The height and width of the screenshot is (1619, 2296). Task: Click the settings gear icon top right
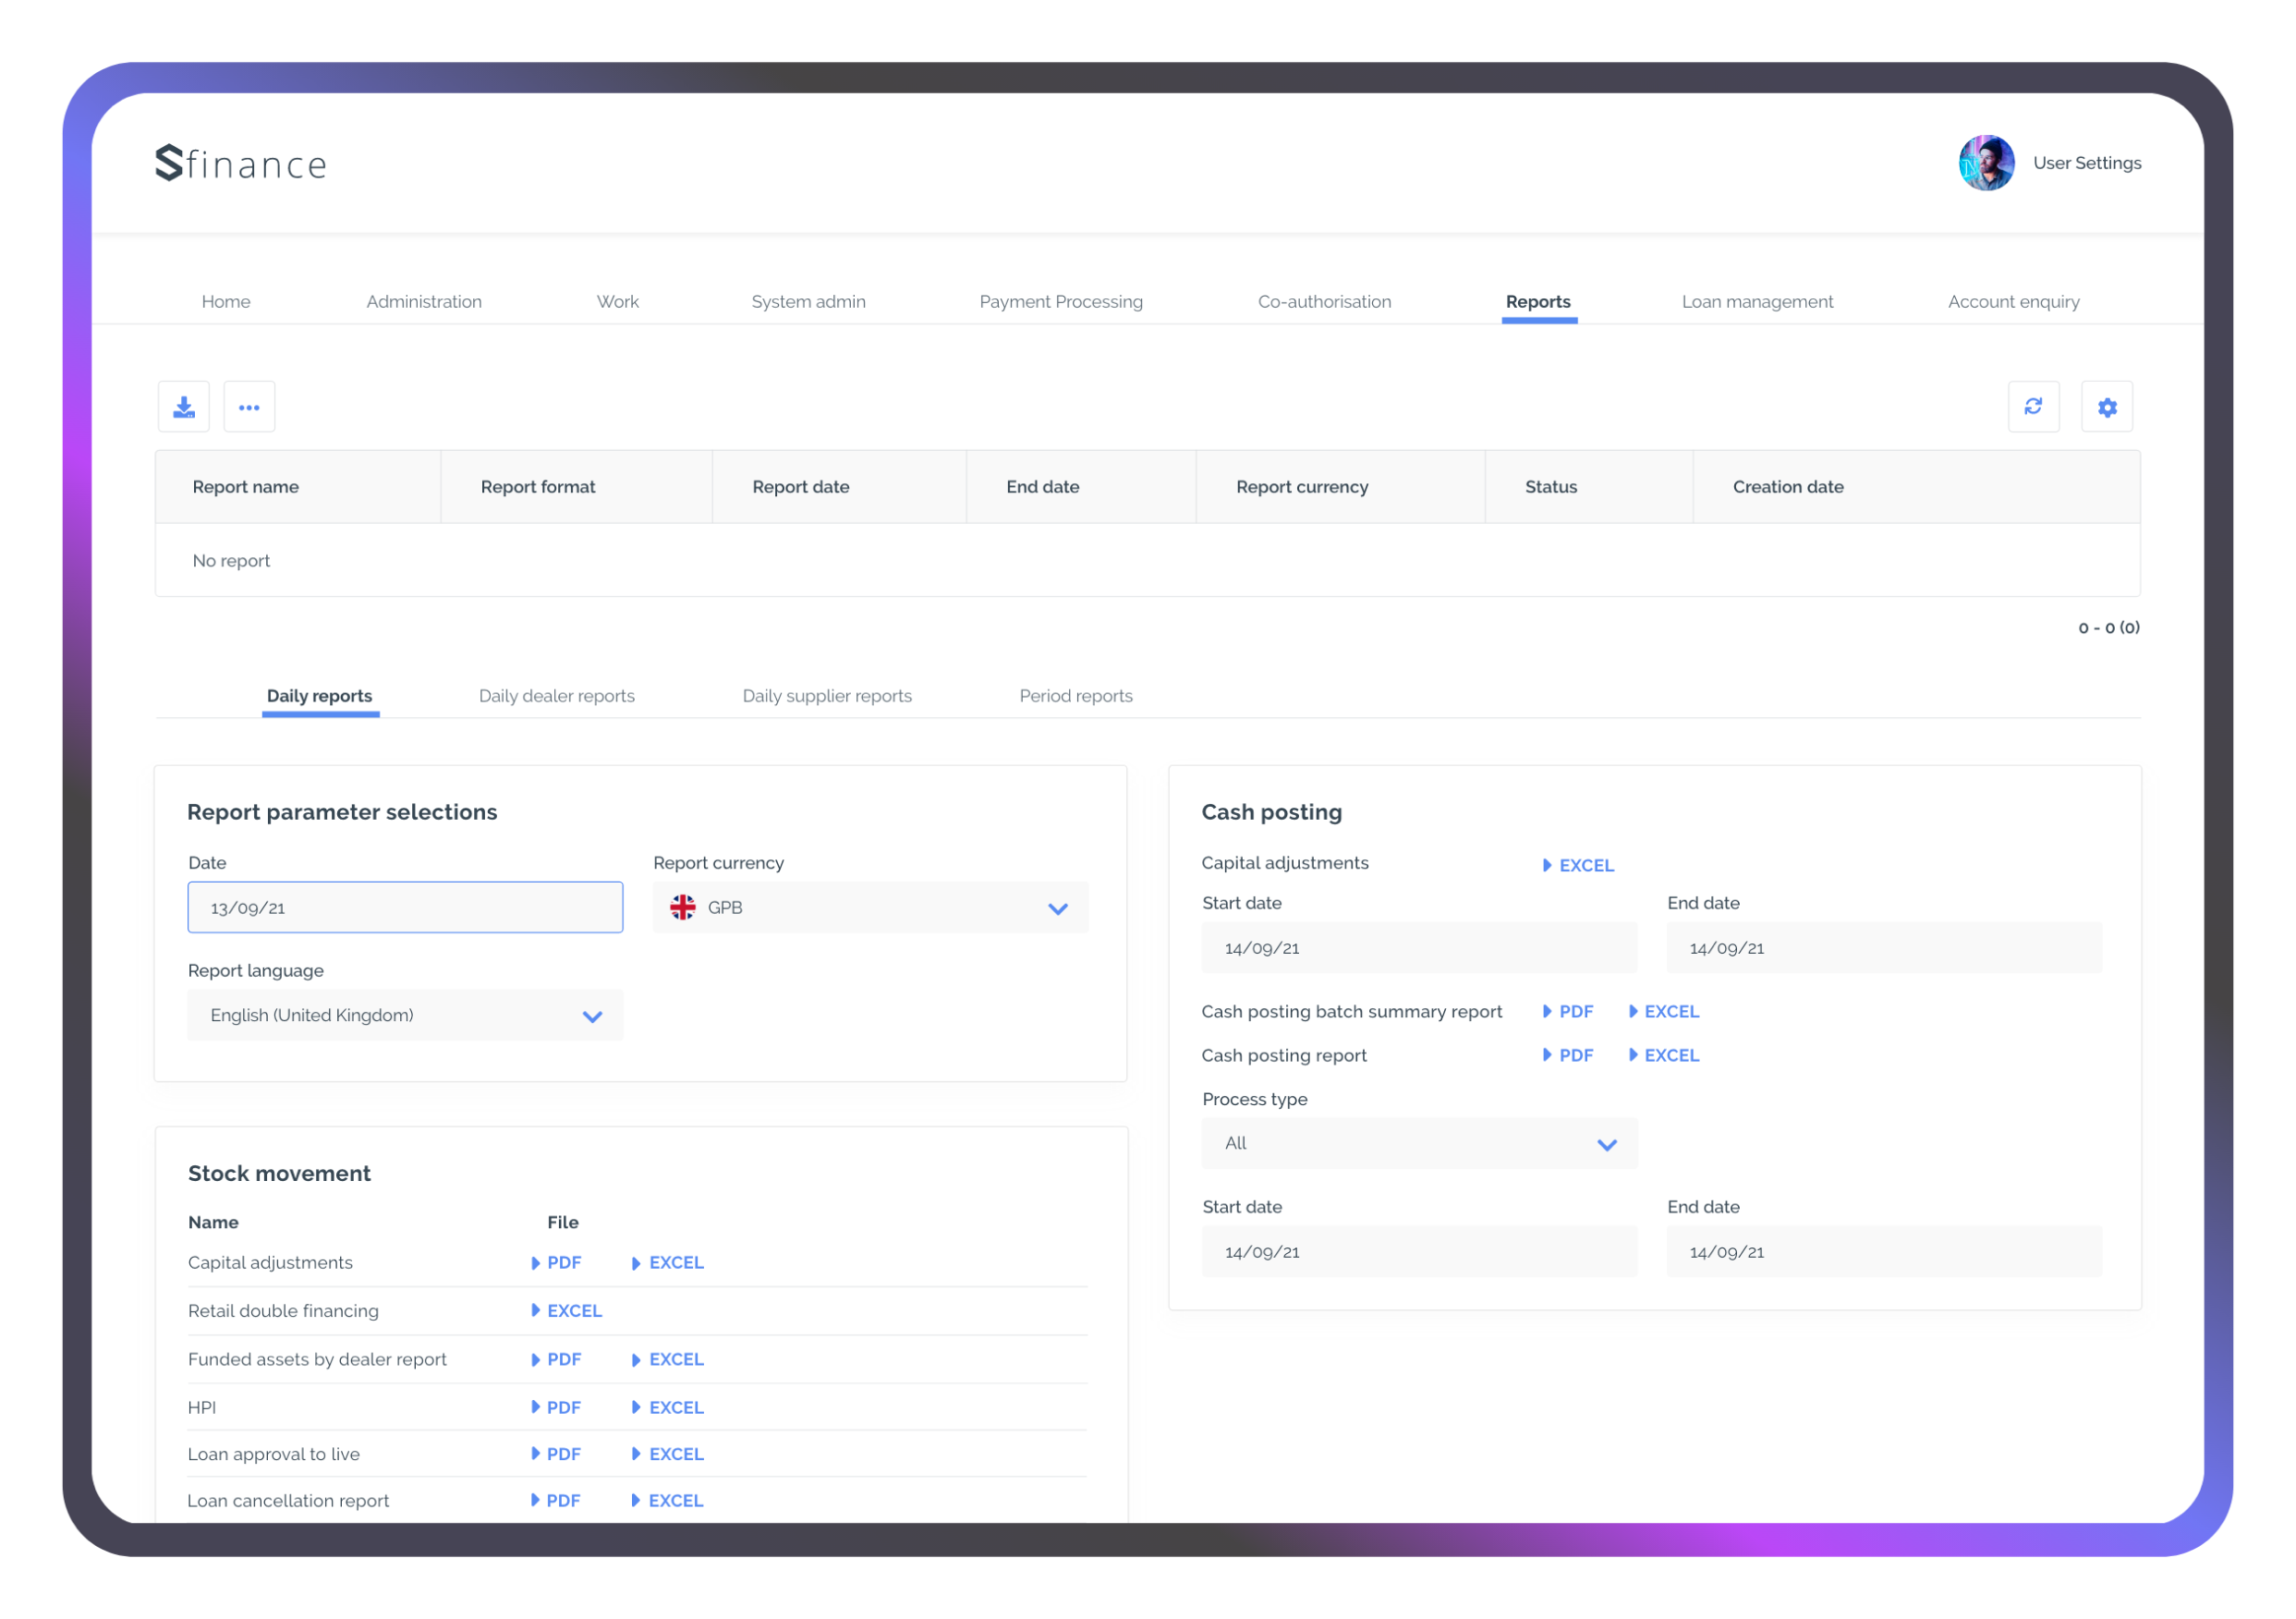2108,407
